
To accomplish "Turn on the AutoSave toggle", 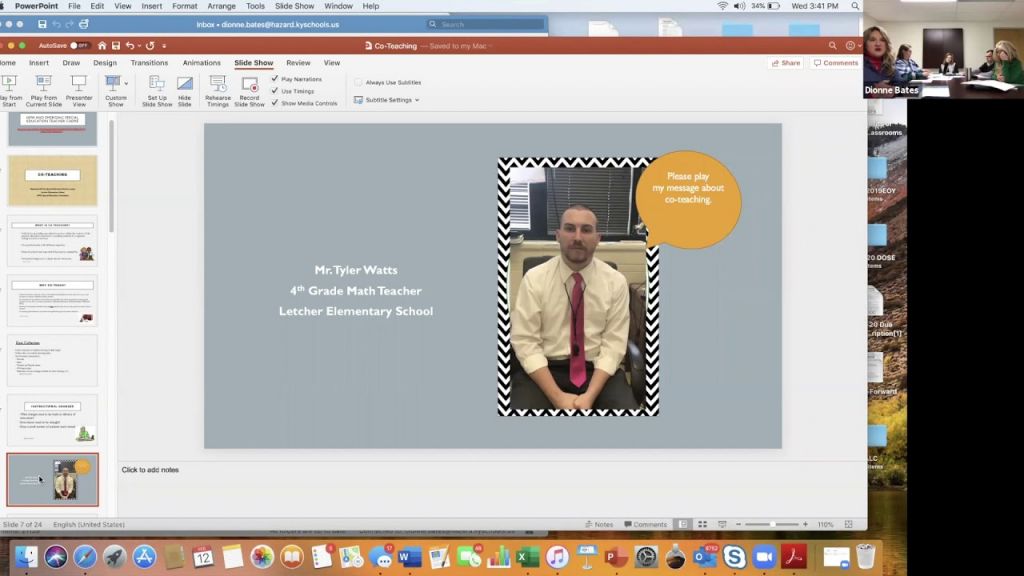I will click(x=76, y=46).
